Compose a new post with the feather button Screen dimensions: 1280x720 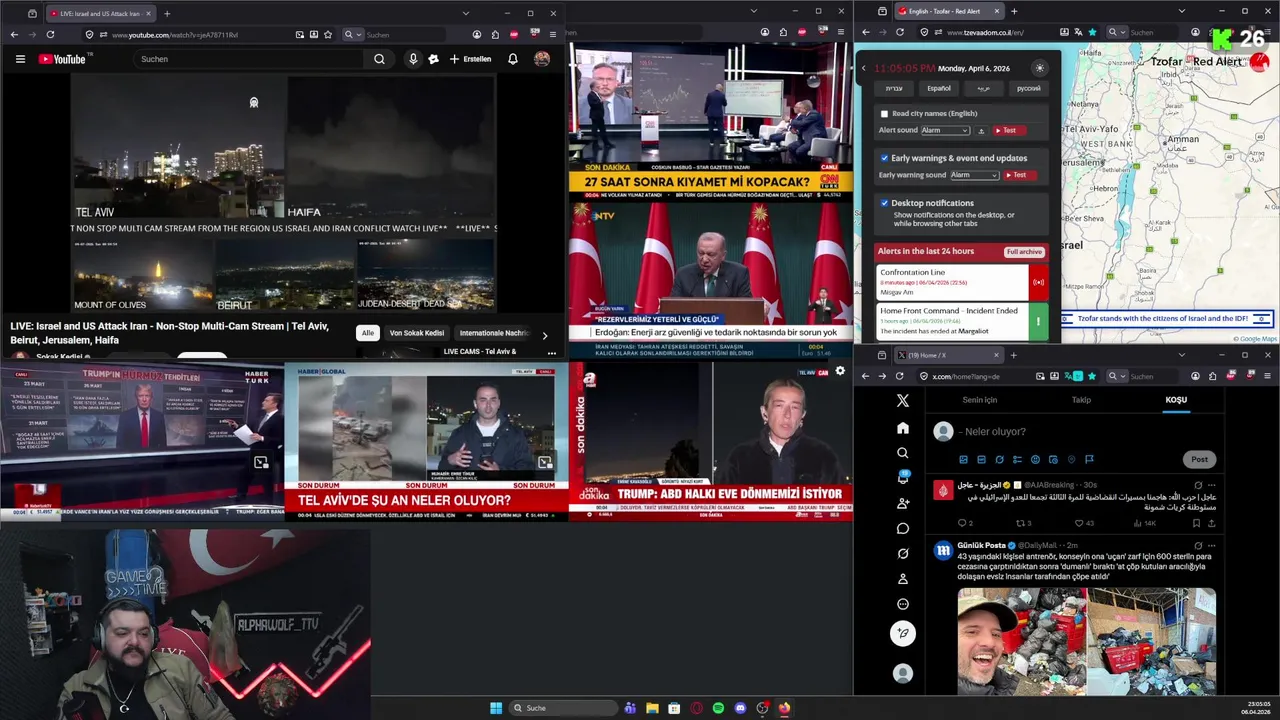(x=903, y=633)
